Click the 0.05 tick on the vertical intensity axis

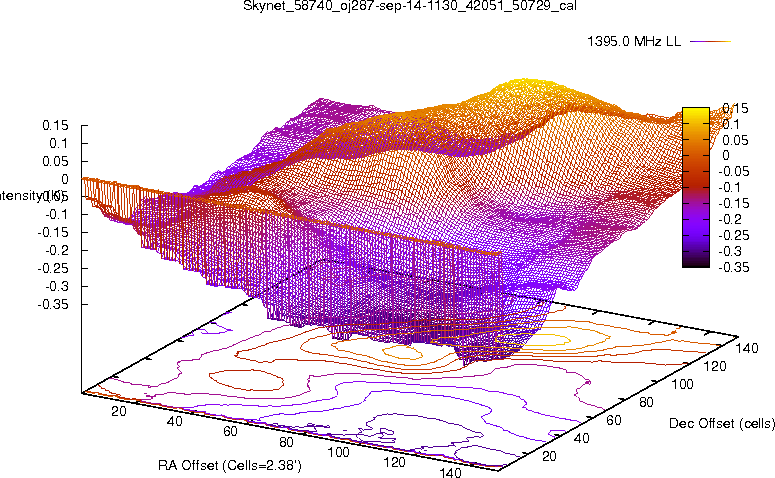[x=55, y=161]
